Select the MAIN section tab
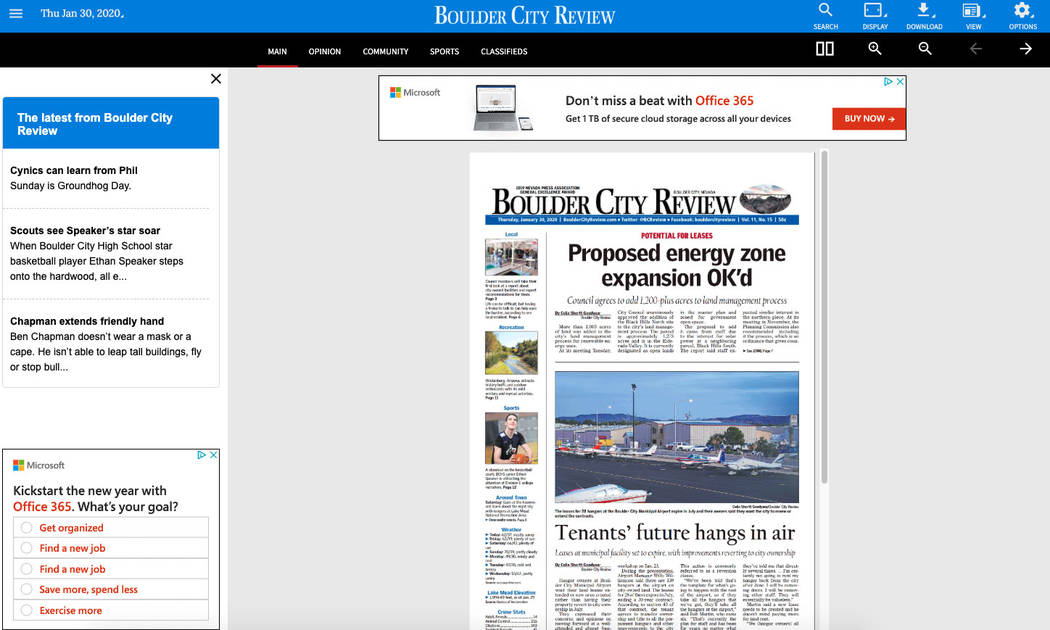The image size is (1050, 630). 277,52
